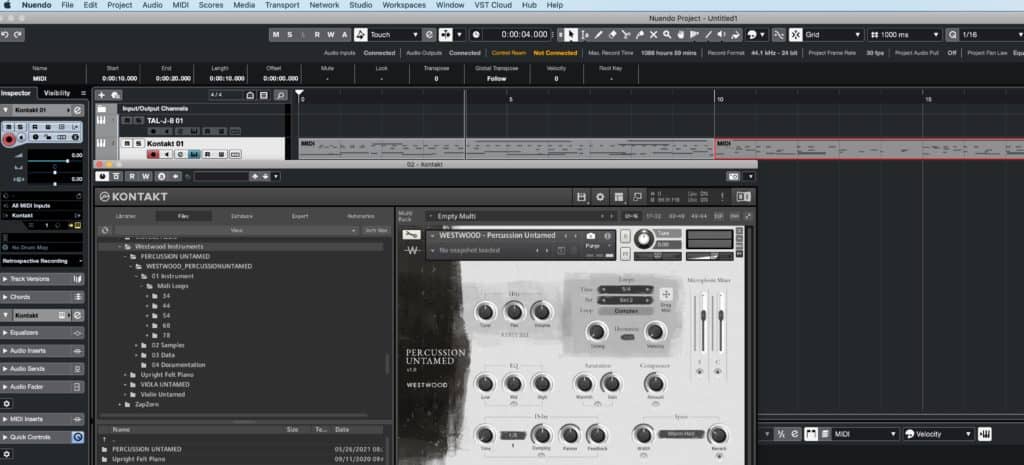This screenshot has width=1024, height=465.
Task: Toggle global Read R automation button
Action: (x=317, y=35)
